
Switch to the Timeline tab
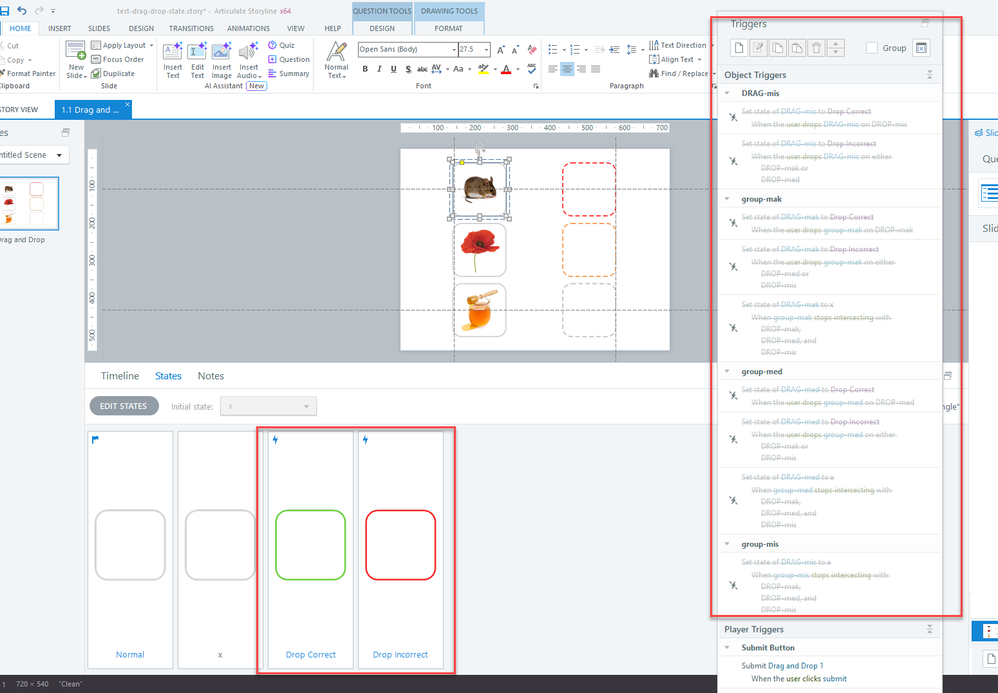click(x=120, y=376)
